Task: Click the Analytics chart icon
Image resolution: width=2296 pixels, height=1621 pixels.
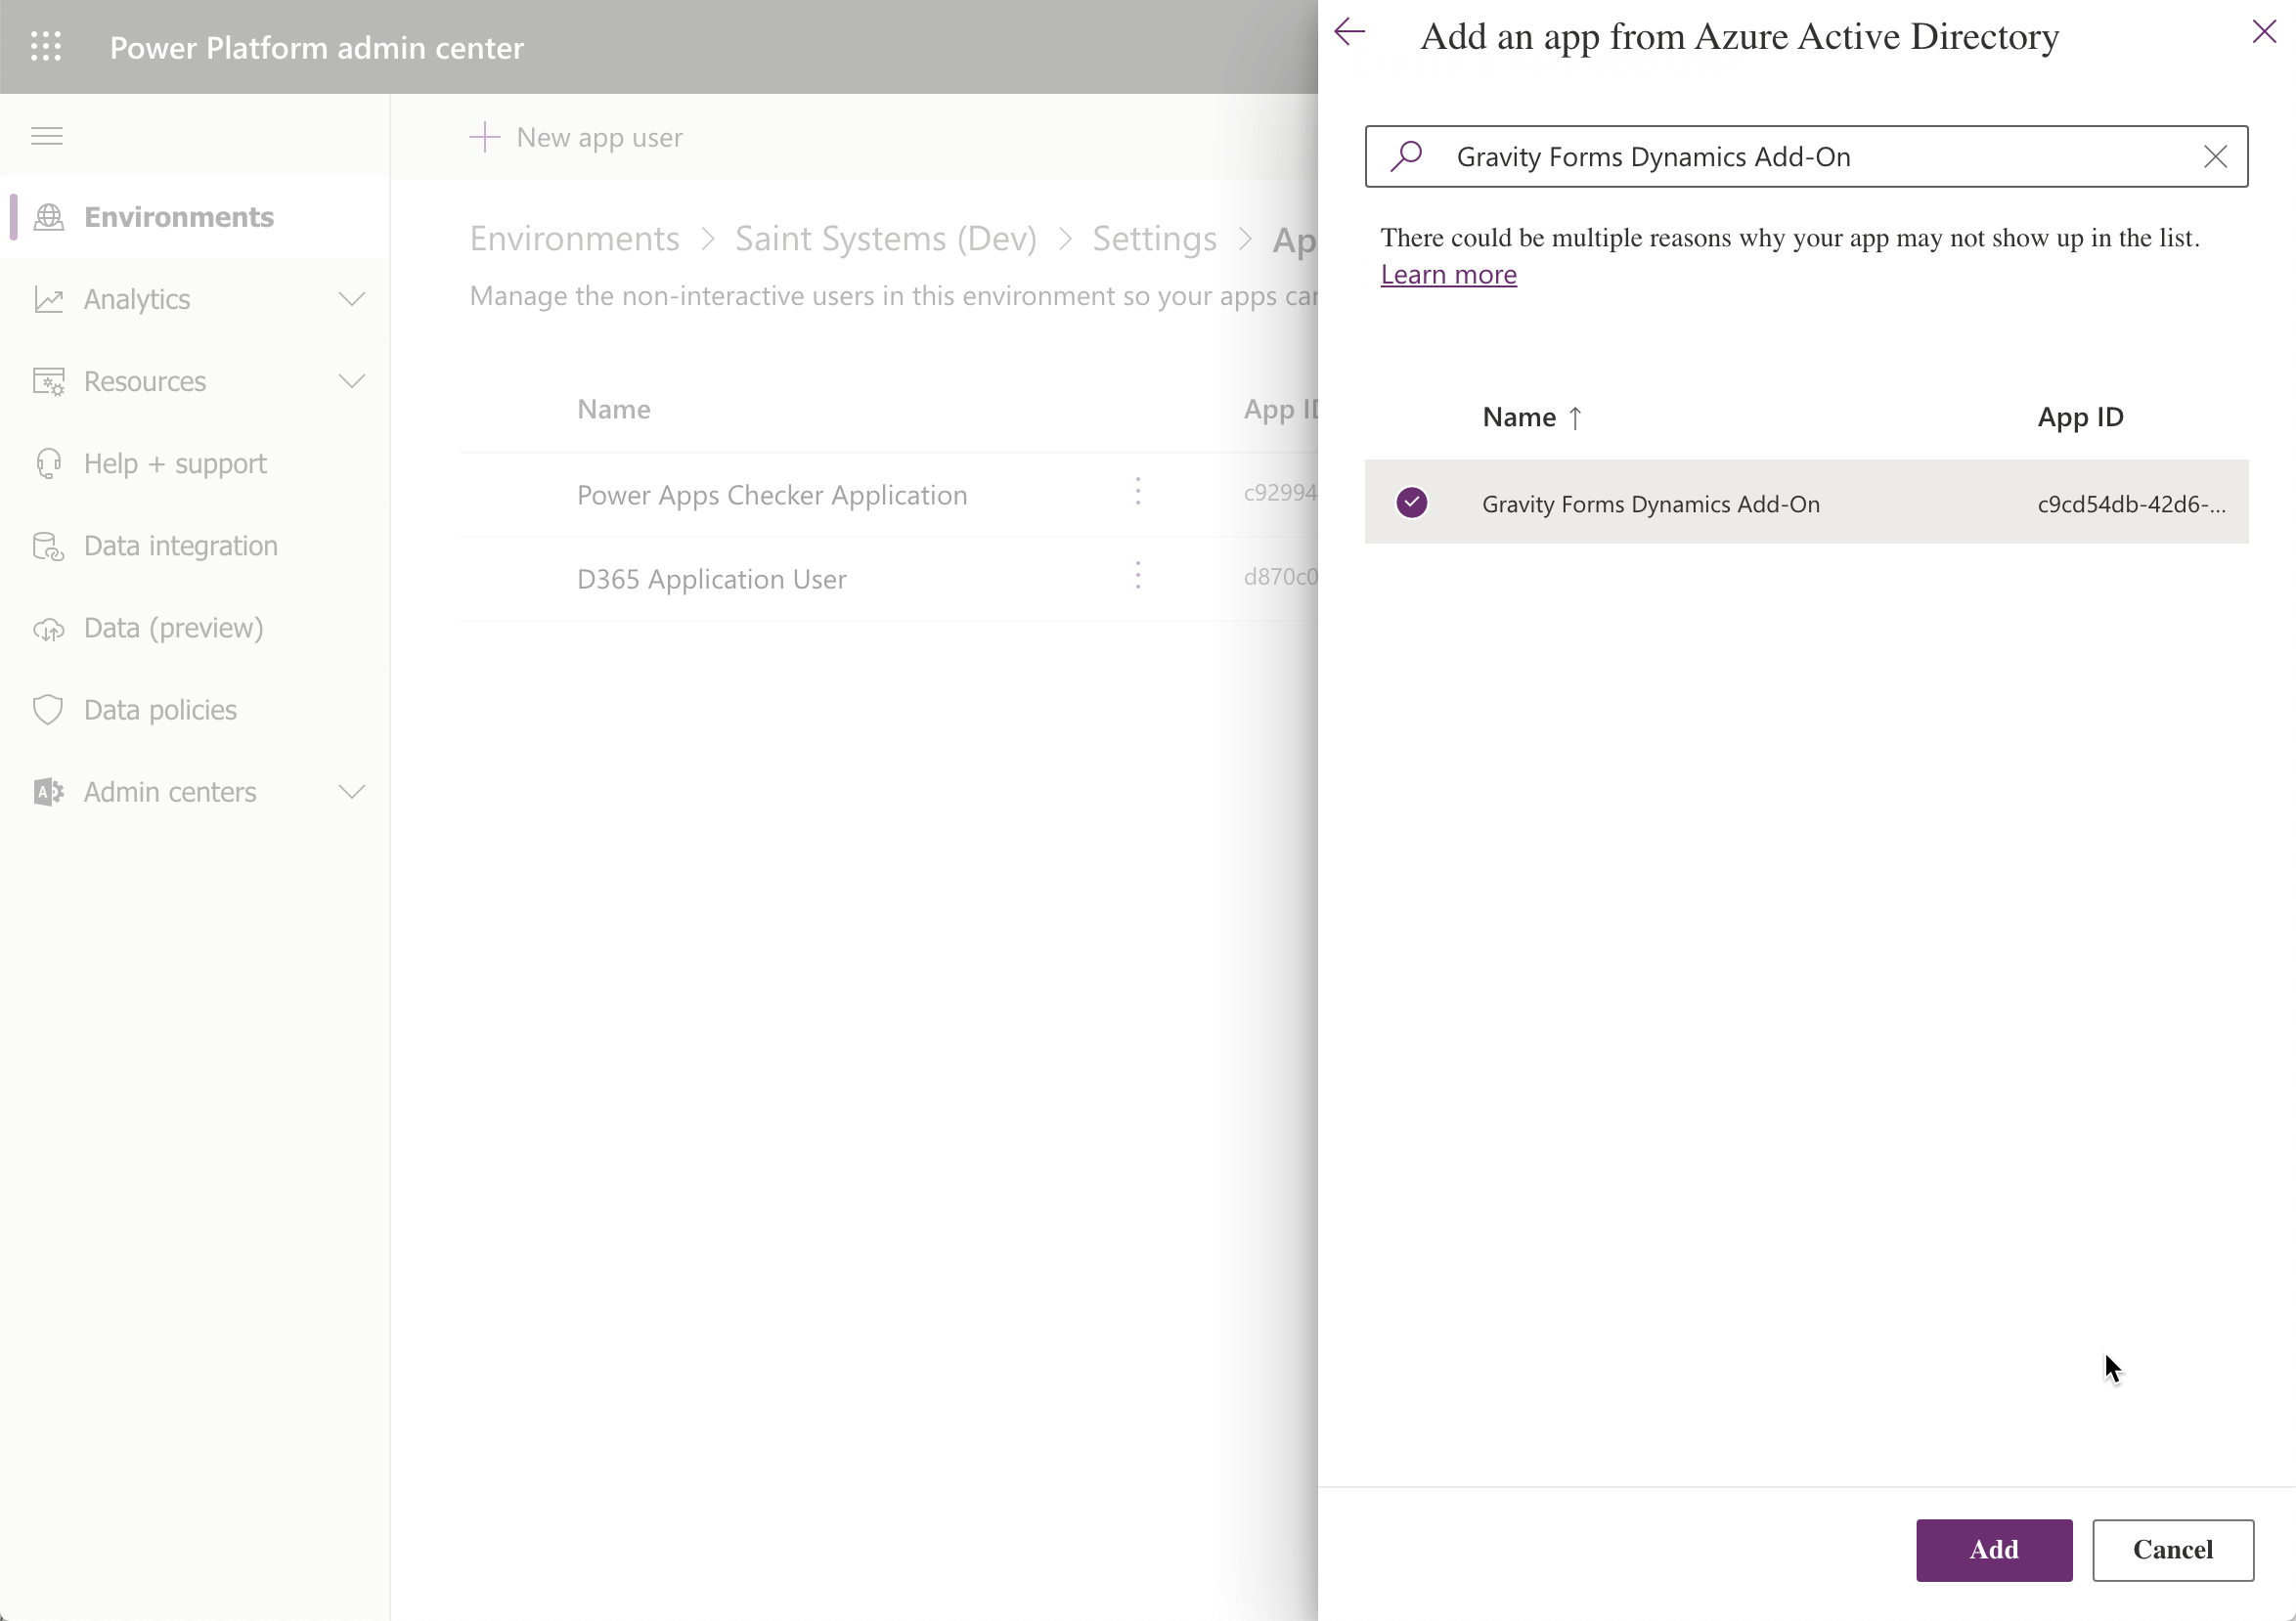Action: coord(49,299)
